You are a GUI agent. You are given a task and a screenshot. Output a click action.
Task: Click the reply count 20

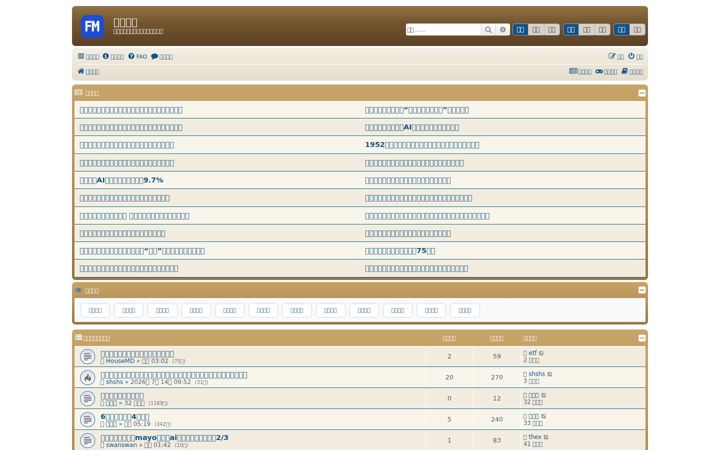point(450,377)
